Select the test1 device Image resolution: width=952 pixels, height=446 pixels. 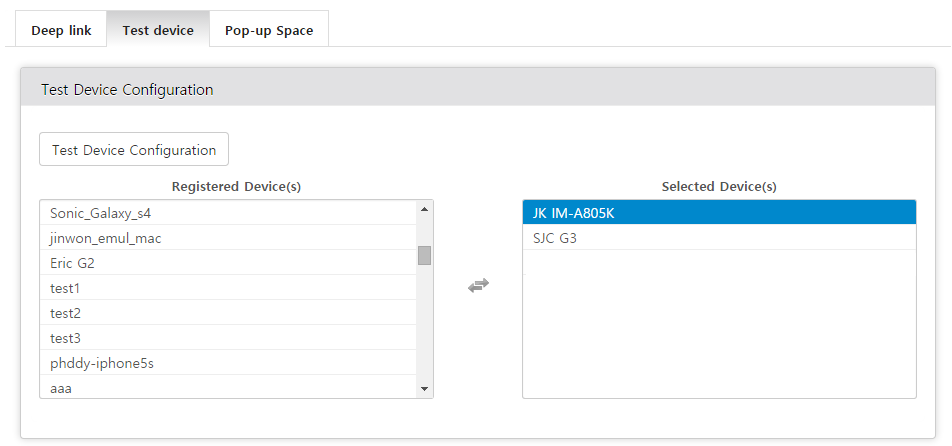coord(228,288)
